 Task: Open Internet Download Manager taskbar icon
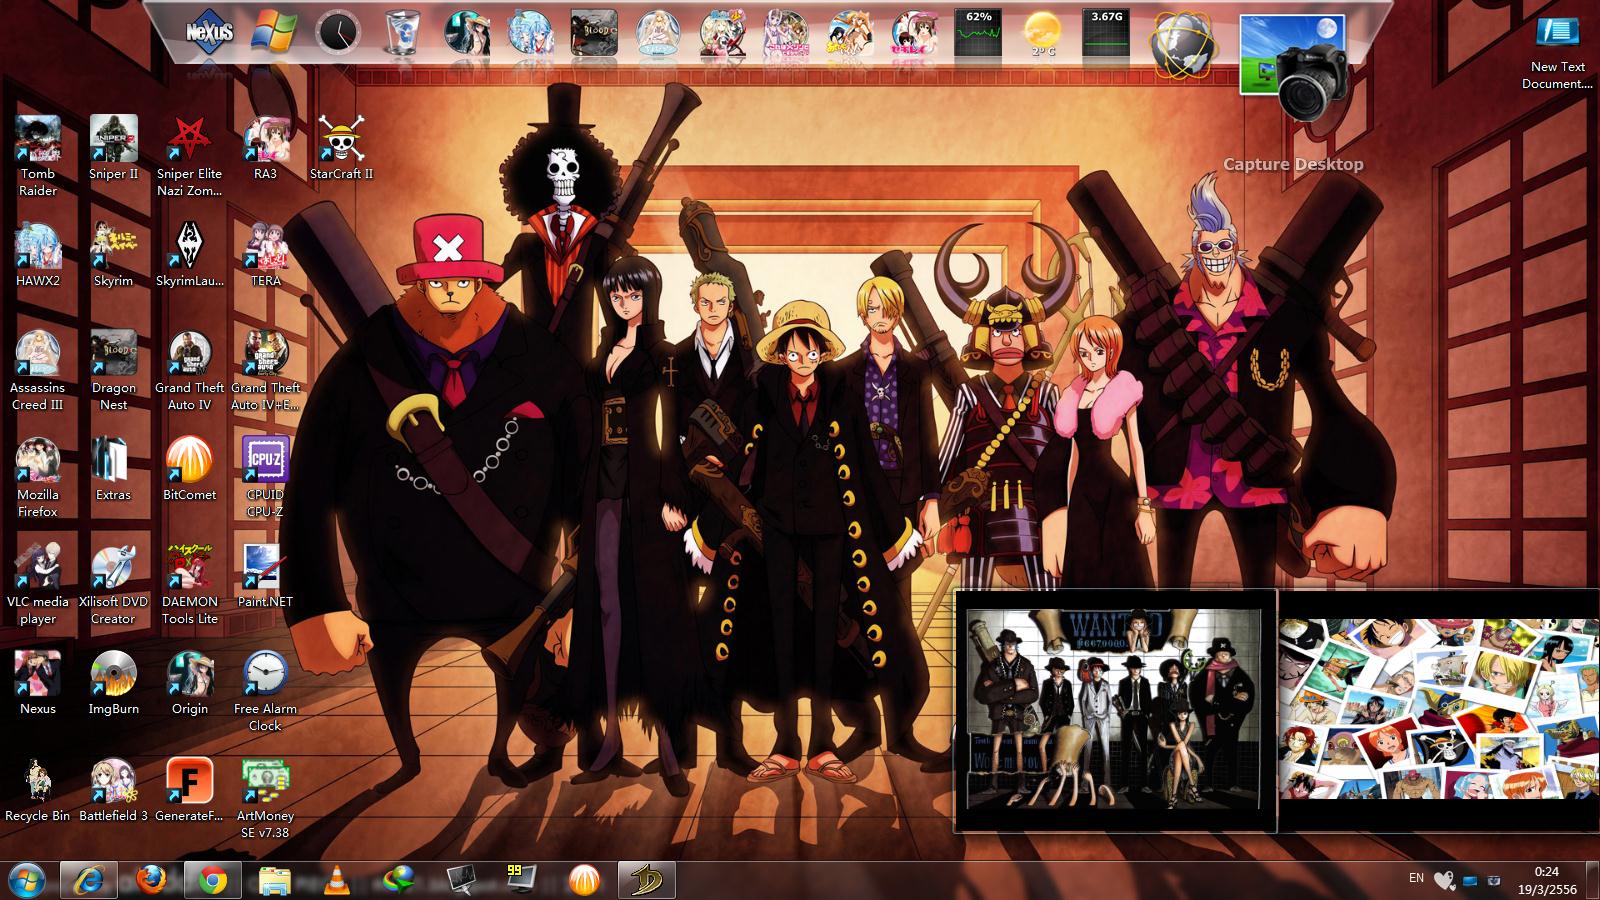point(399,880)
